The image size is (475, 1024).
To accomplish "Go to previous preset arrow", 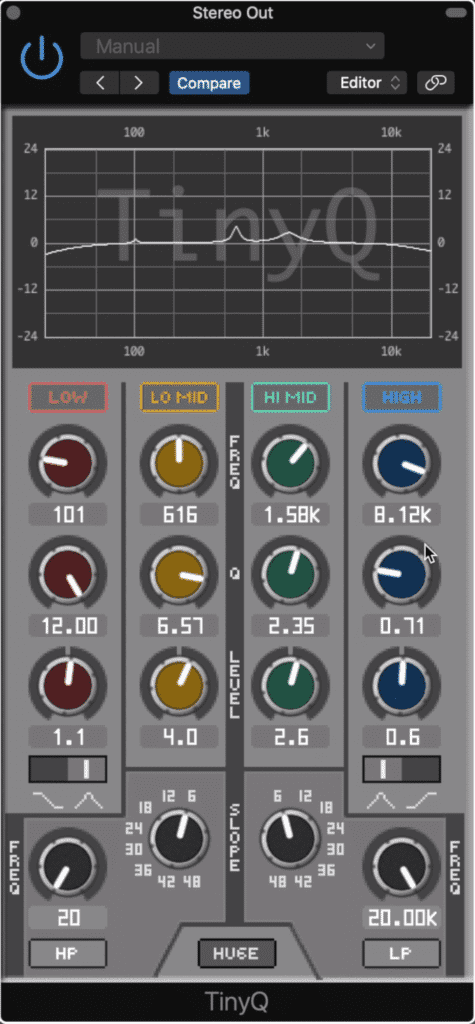I will (99, 83).
